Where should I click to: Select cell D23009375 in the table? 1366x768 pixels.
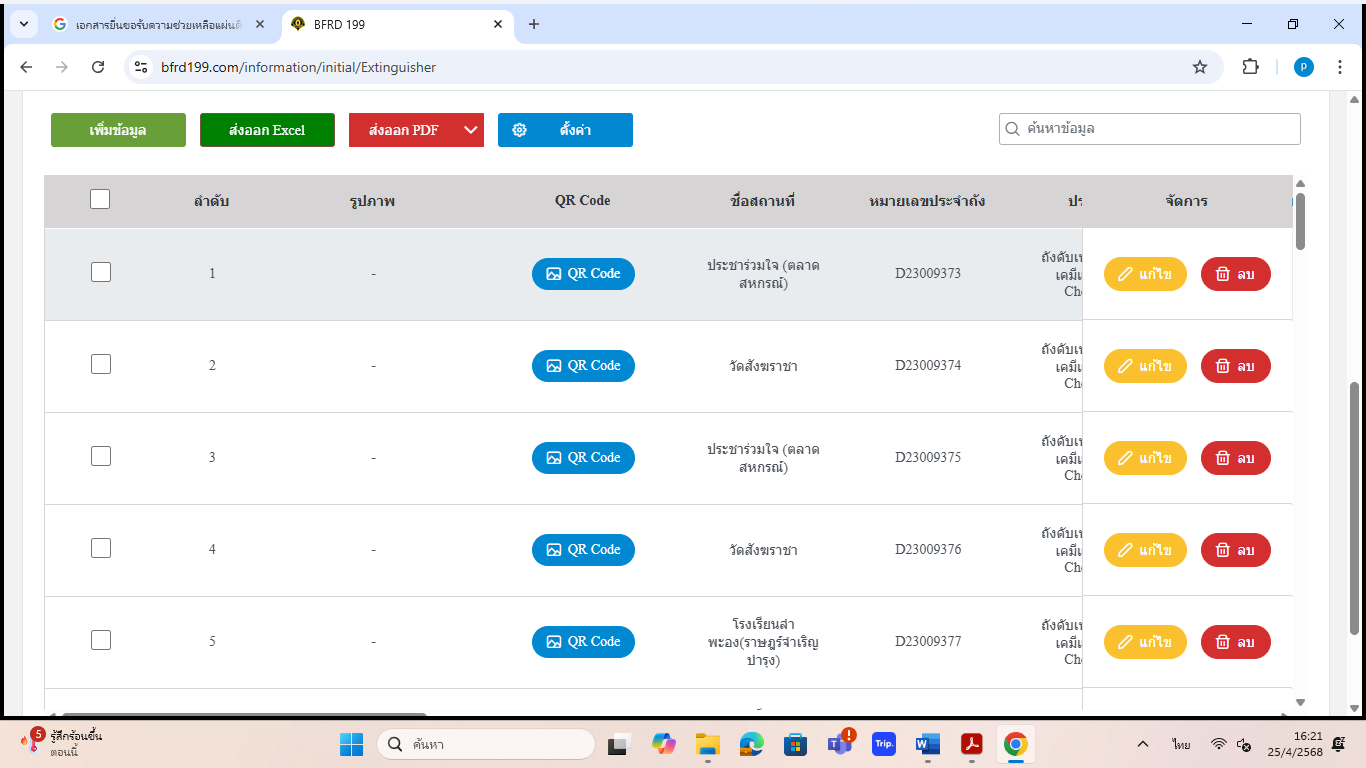[928, 458]
